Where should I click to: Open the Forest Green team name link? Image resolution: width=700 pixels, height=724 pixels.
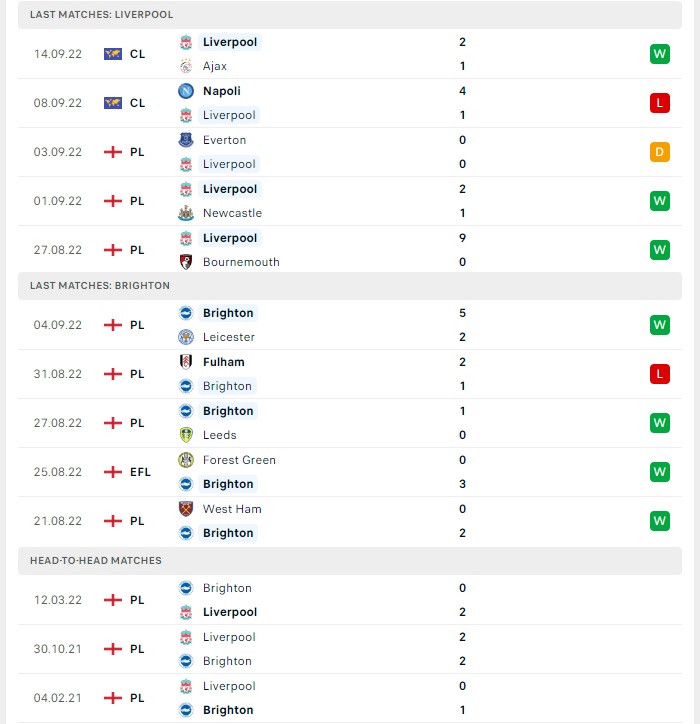[x=239, y=460]
